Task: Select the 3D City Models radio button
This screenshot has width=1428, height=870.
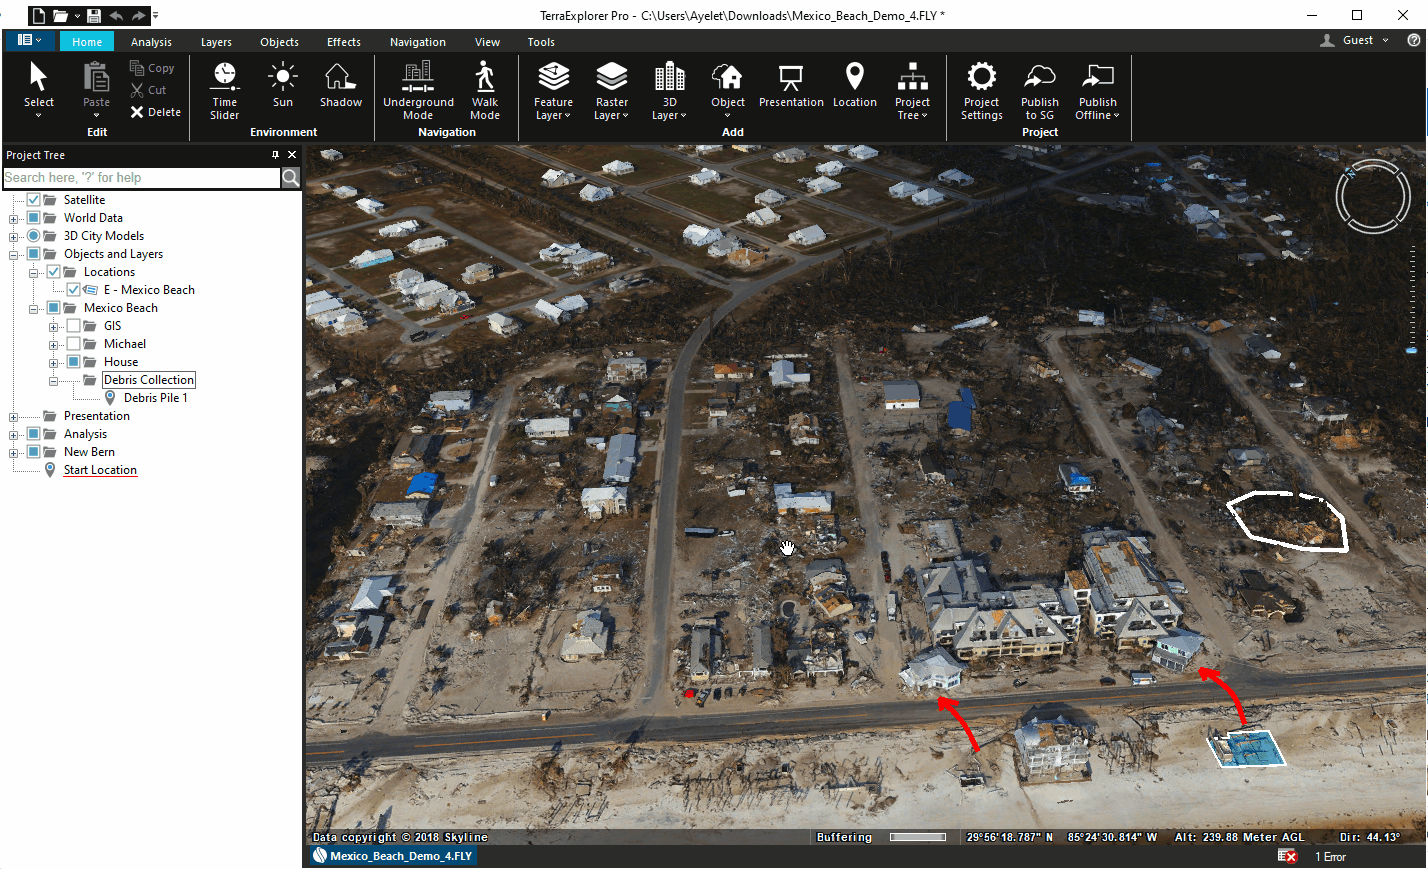Action: tap(33, 236)
